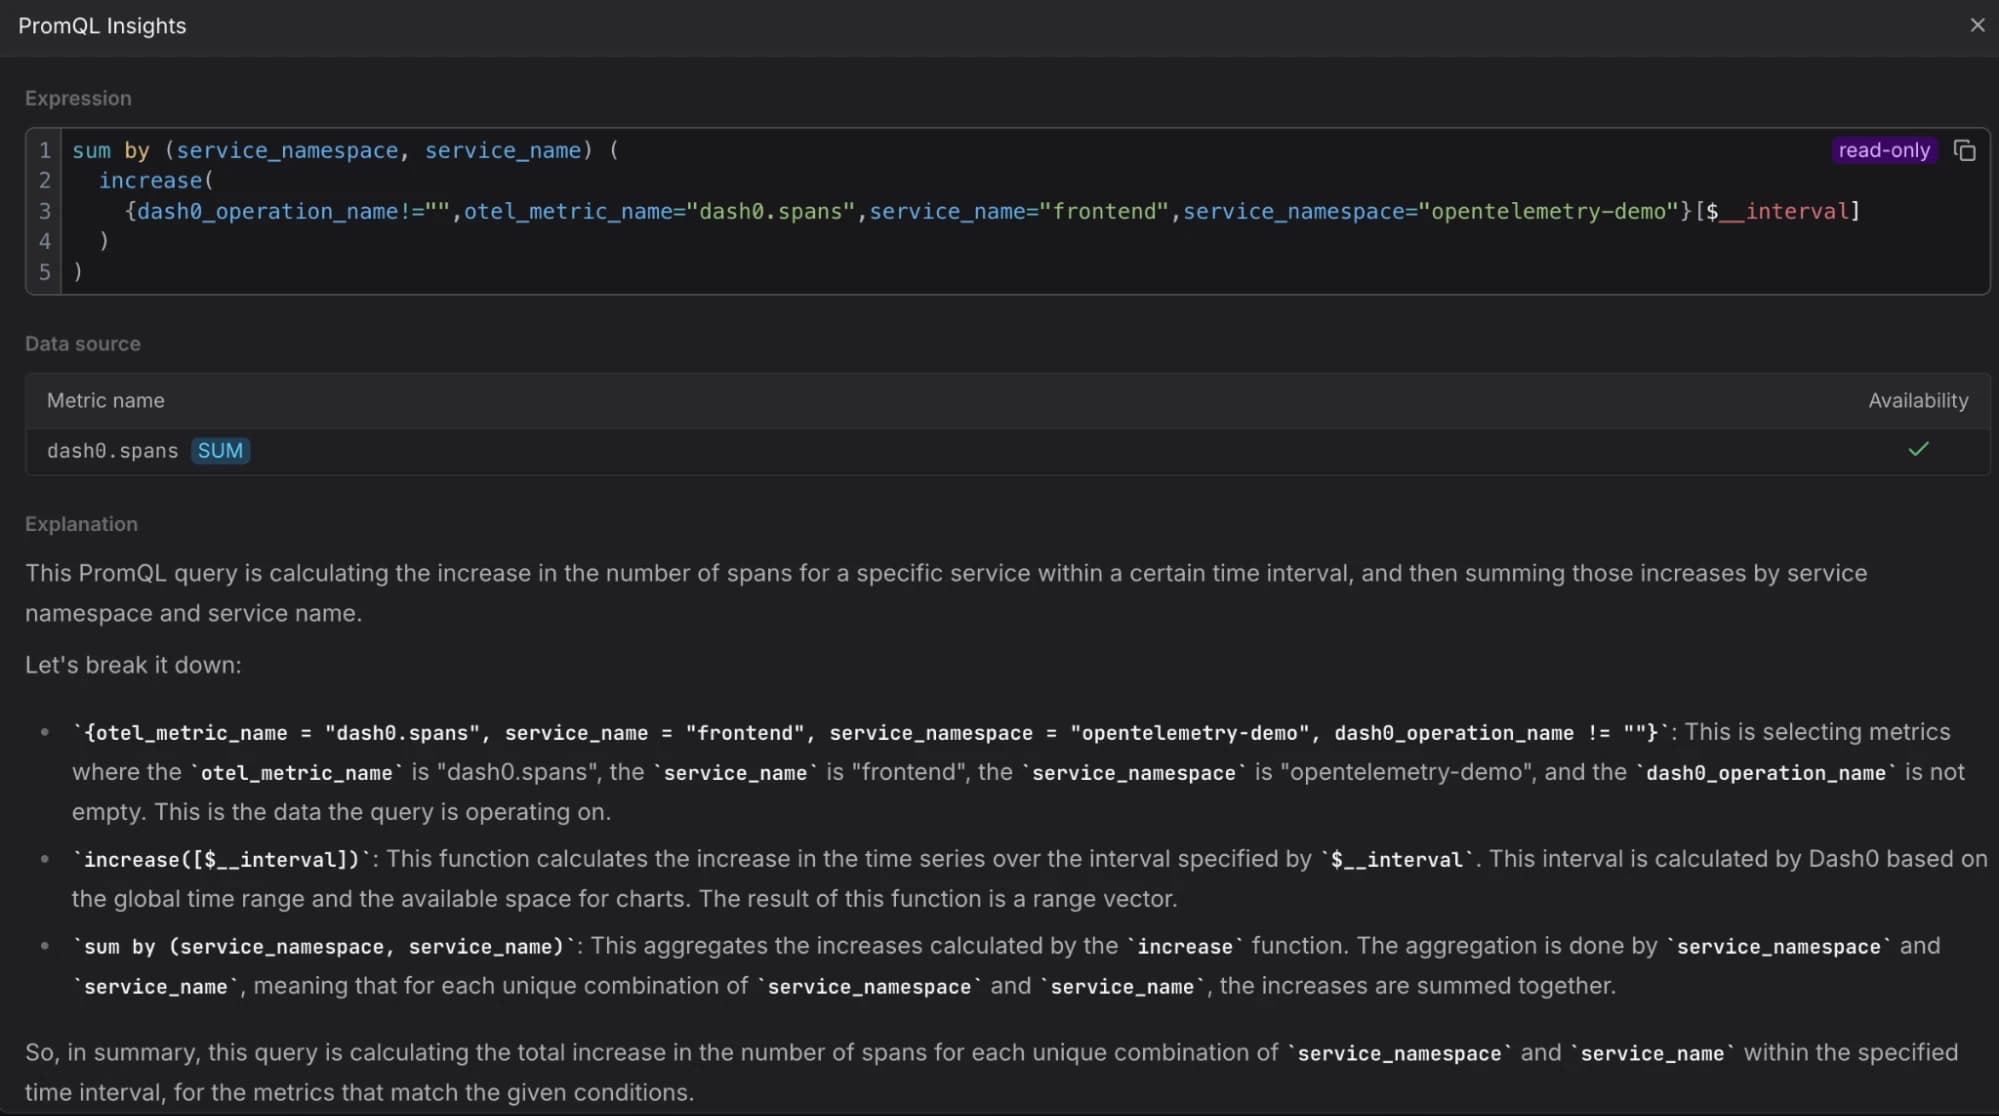This screenshot has height=1116, width=1999.
Task: Click the dash0.spans metric name row
Action: (1007, 451)
